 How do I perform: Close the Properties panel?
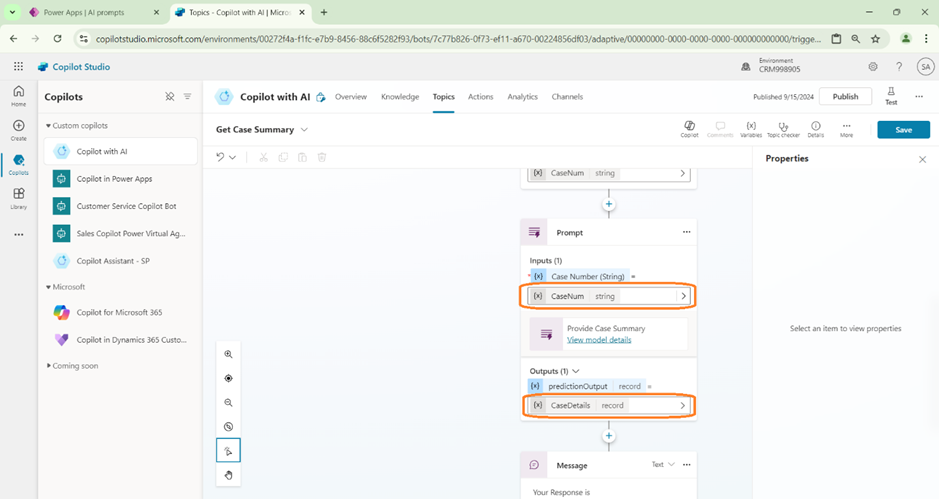pos(922,159)
